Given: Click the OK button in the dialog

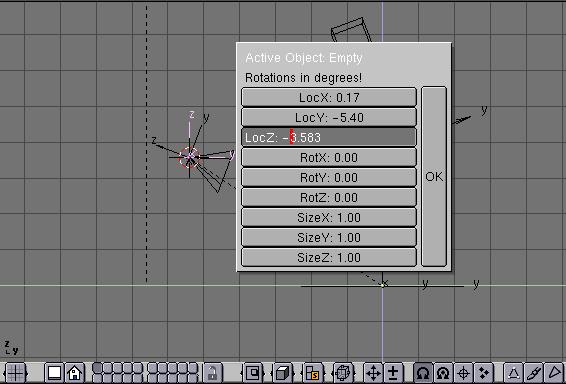Looking at the screenshot, I should pos(434,176).
